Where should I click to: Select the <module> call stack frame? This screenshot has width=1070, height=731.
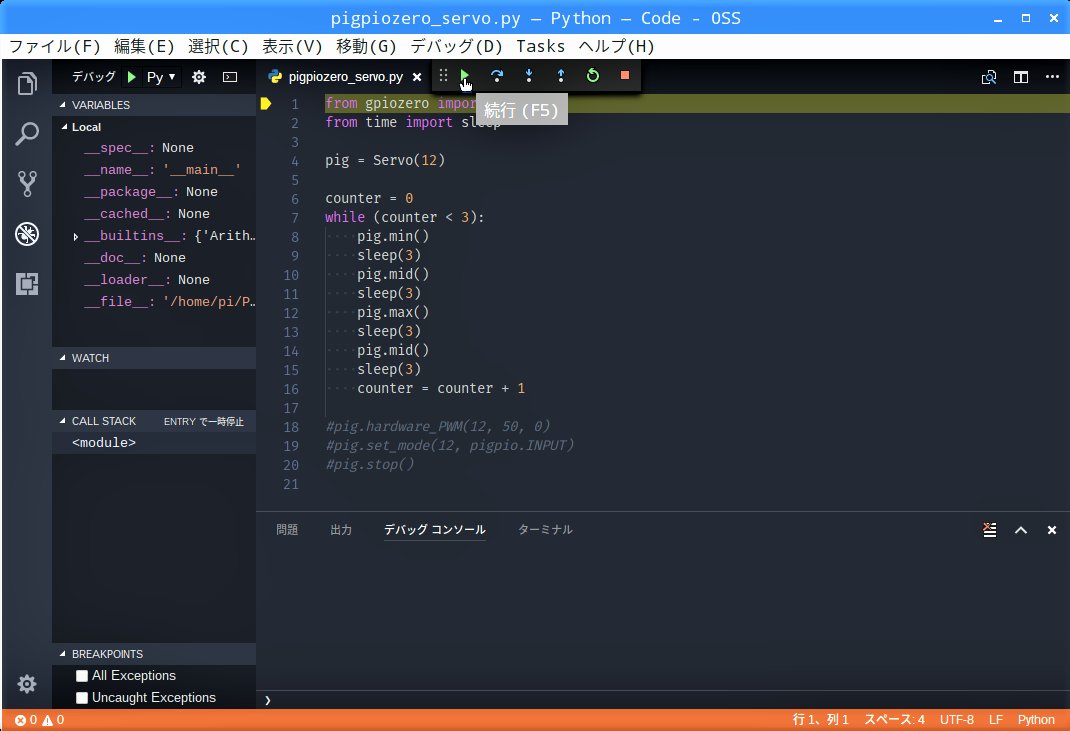(154, 443)
